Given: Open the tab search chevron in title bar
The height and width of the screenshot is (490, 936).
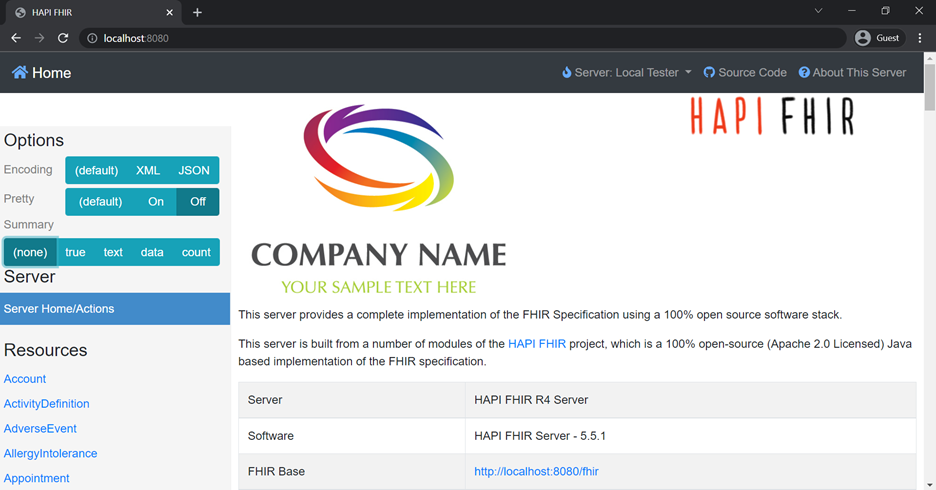Looking at the screenshot, I should coord(818,11).
